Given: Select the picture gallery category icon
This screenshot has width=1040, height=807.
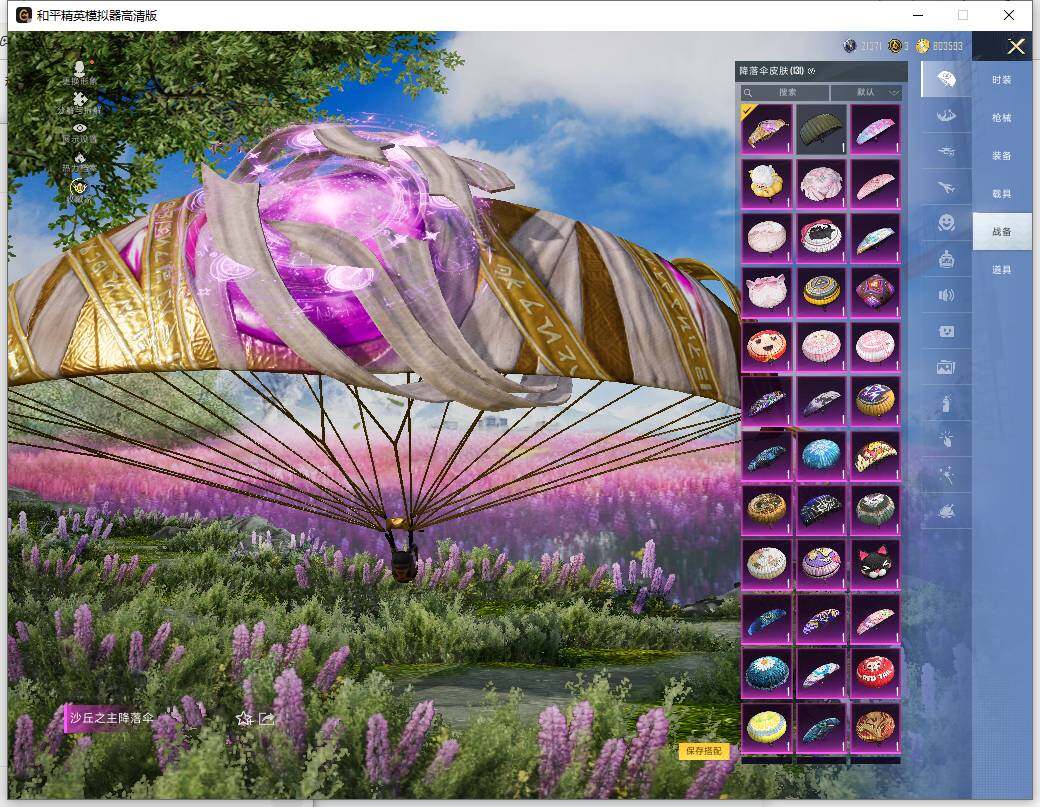Looking at the screenshot, I should point(946,367).
